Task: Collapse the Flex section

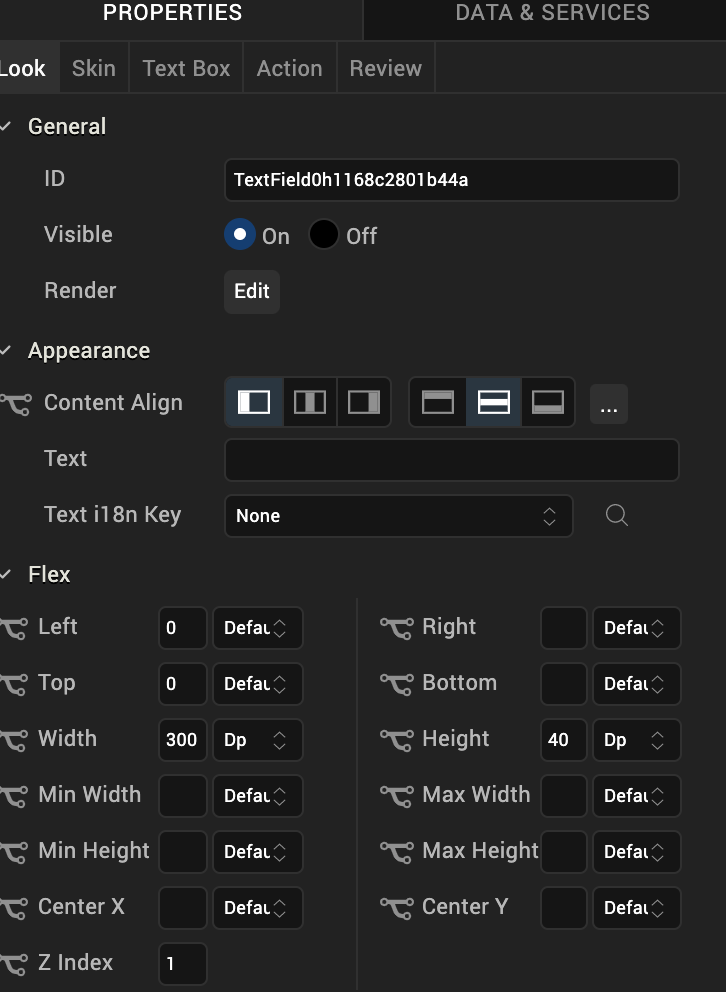Action: (x=6, y=574)
